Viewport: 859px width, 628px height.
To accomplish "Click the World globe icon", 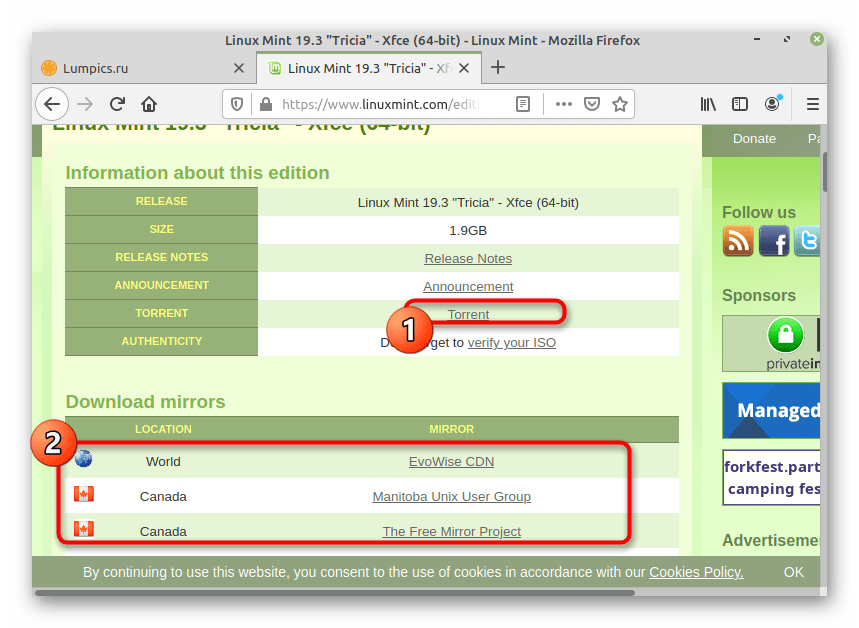I will [83, 458].
